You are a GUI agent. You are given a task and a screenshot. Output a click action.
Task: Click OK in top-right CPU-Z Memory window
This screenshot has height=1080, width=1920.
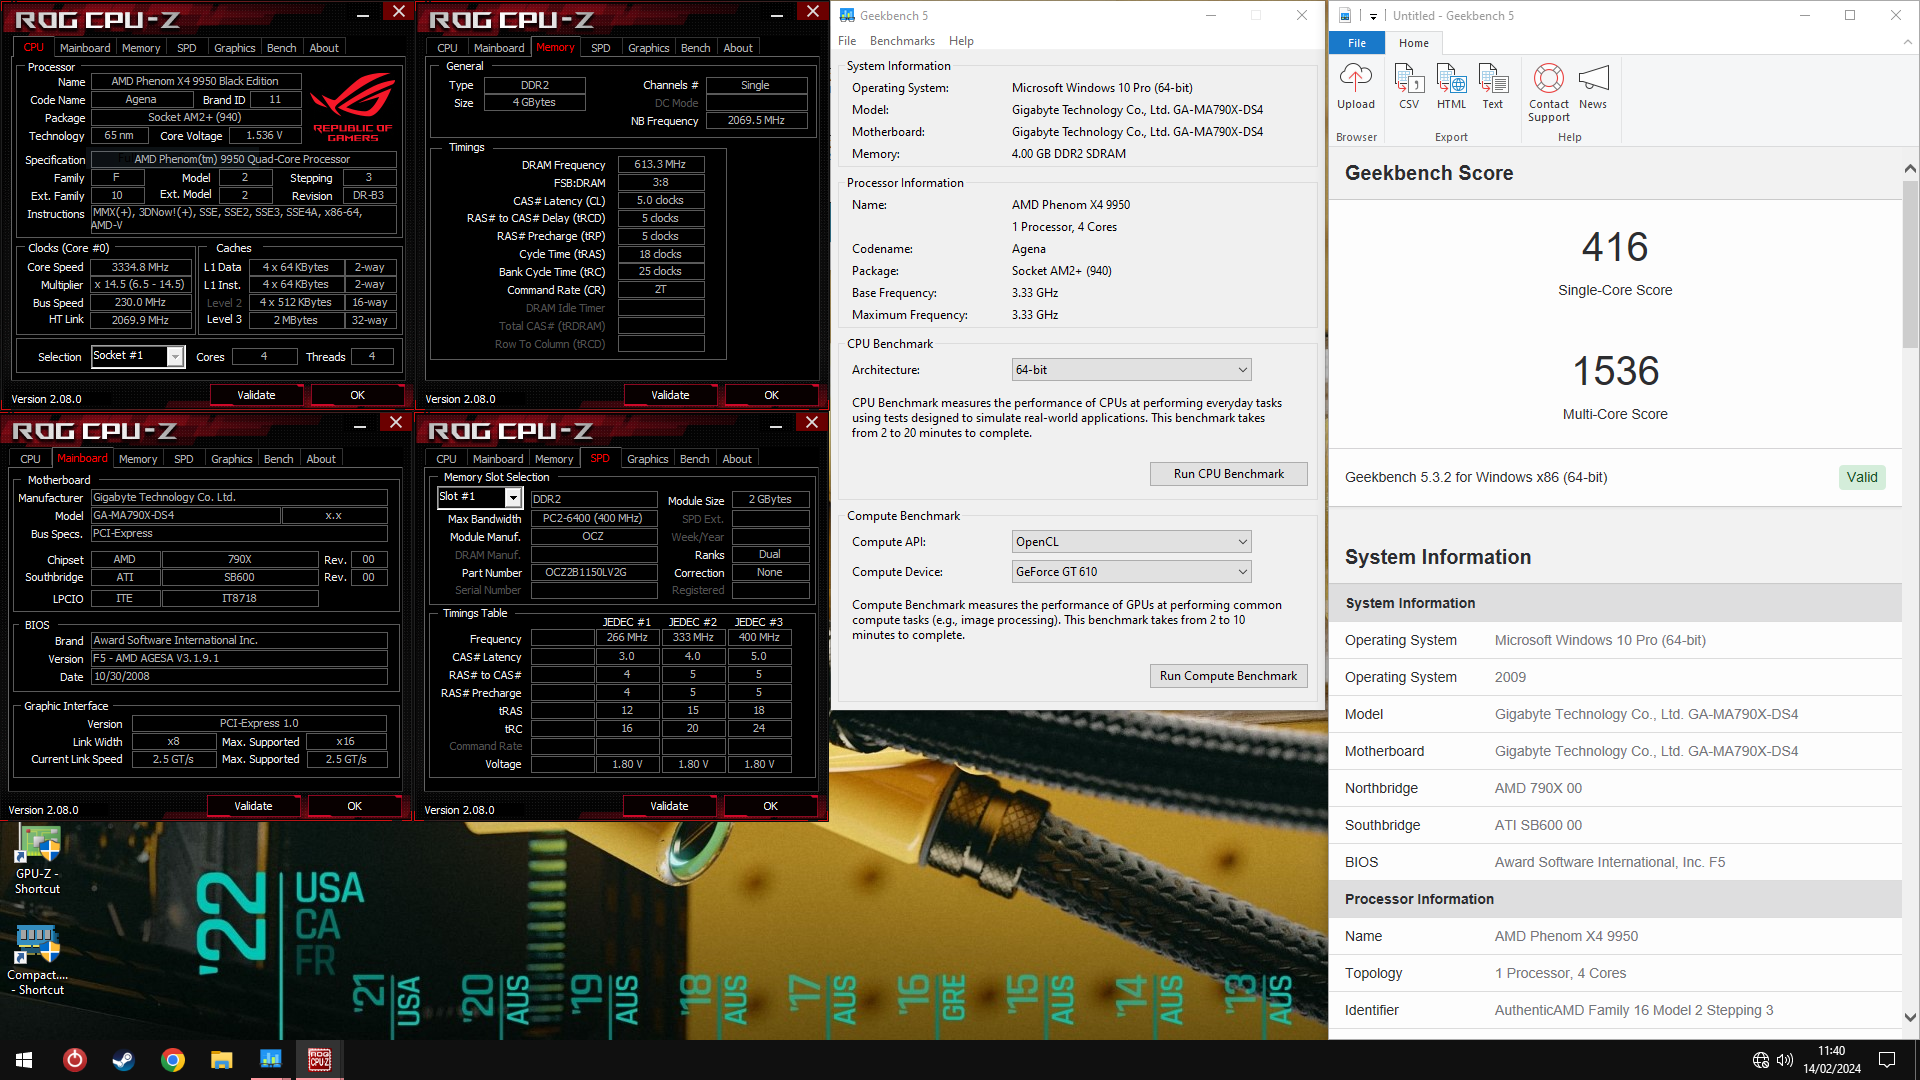[771, 395]
